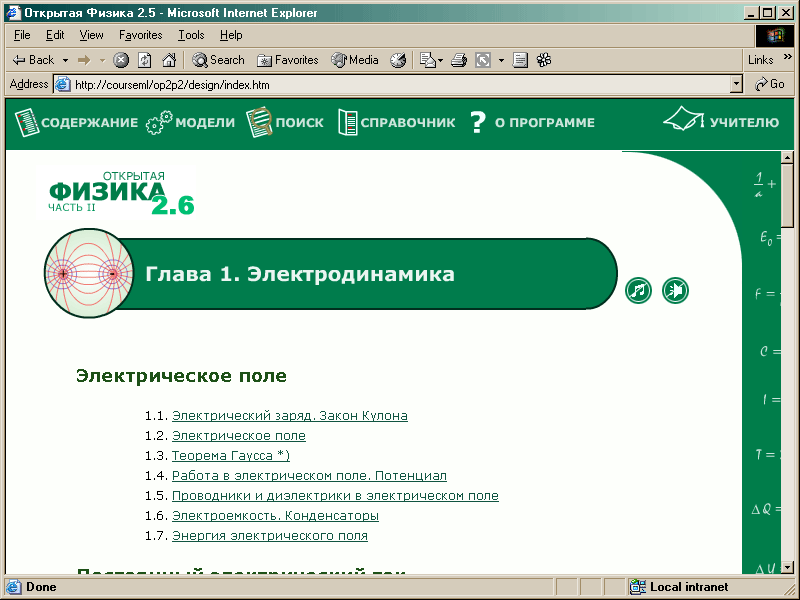The height and width of the screenshot is (600, 800).
Task: Open link Электроемкость. Конденсаторы
Action: [x=275, y=516]
